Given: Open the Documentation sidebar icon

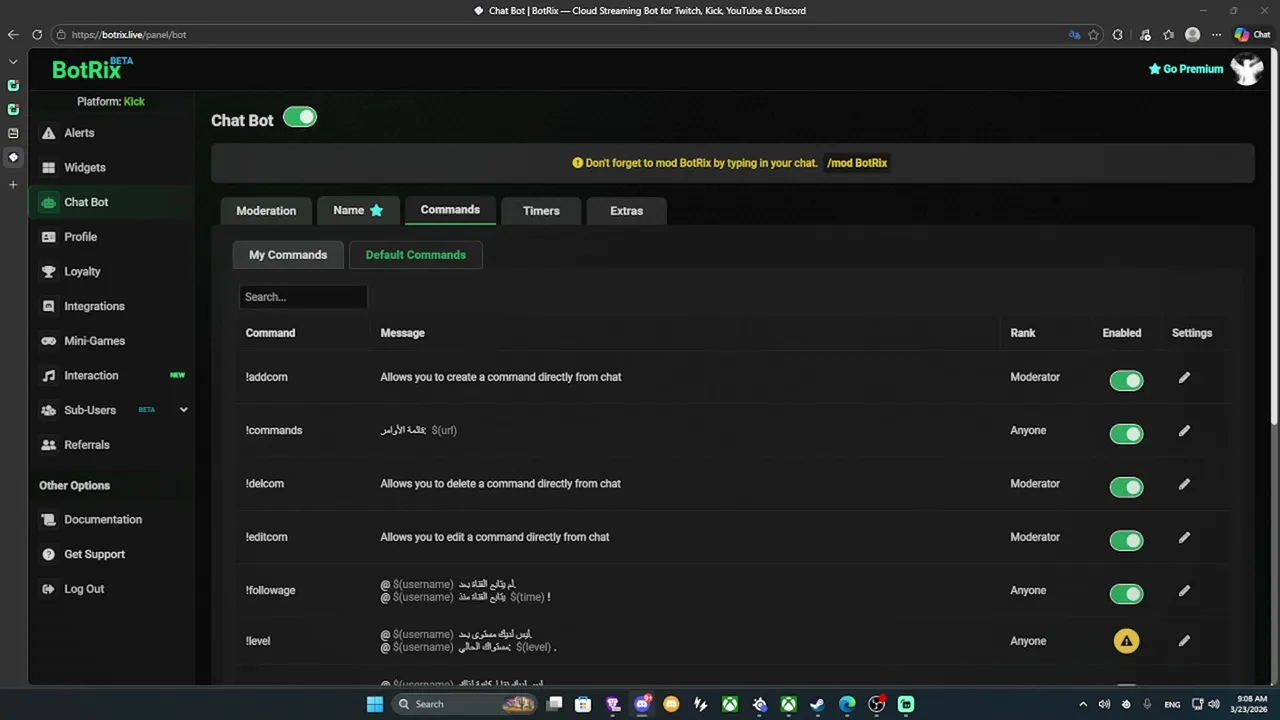Looking at the screenshot, I should tap(48, 519).
